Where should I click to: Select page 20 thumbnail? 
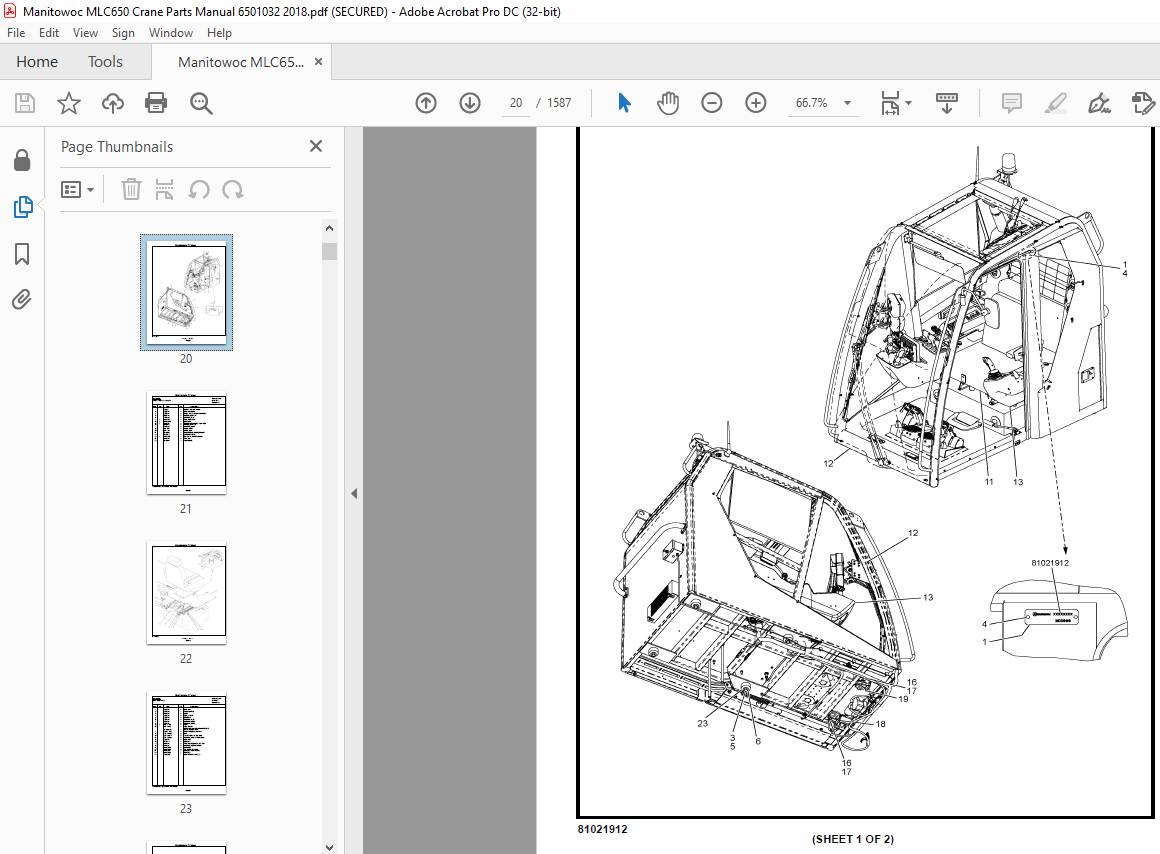[186, 292]
